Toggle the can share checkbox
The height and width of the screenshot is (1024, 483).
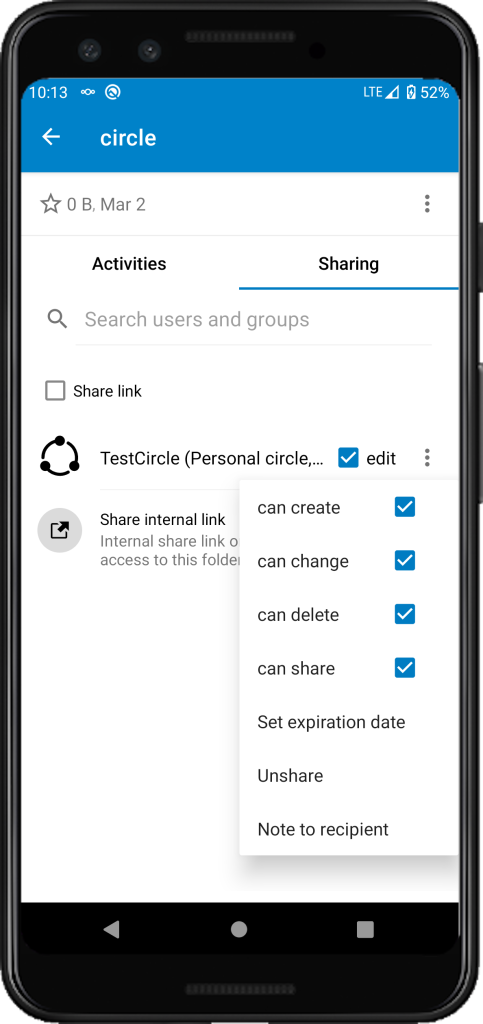[405, 668]
